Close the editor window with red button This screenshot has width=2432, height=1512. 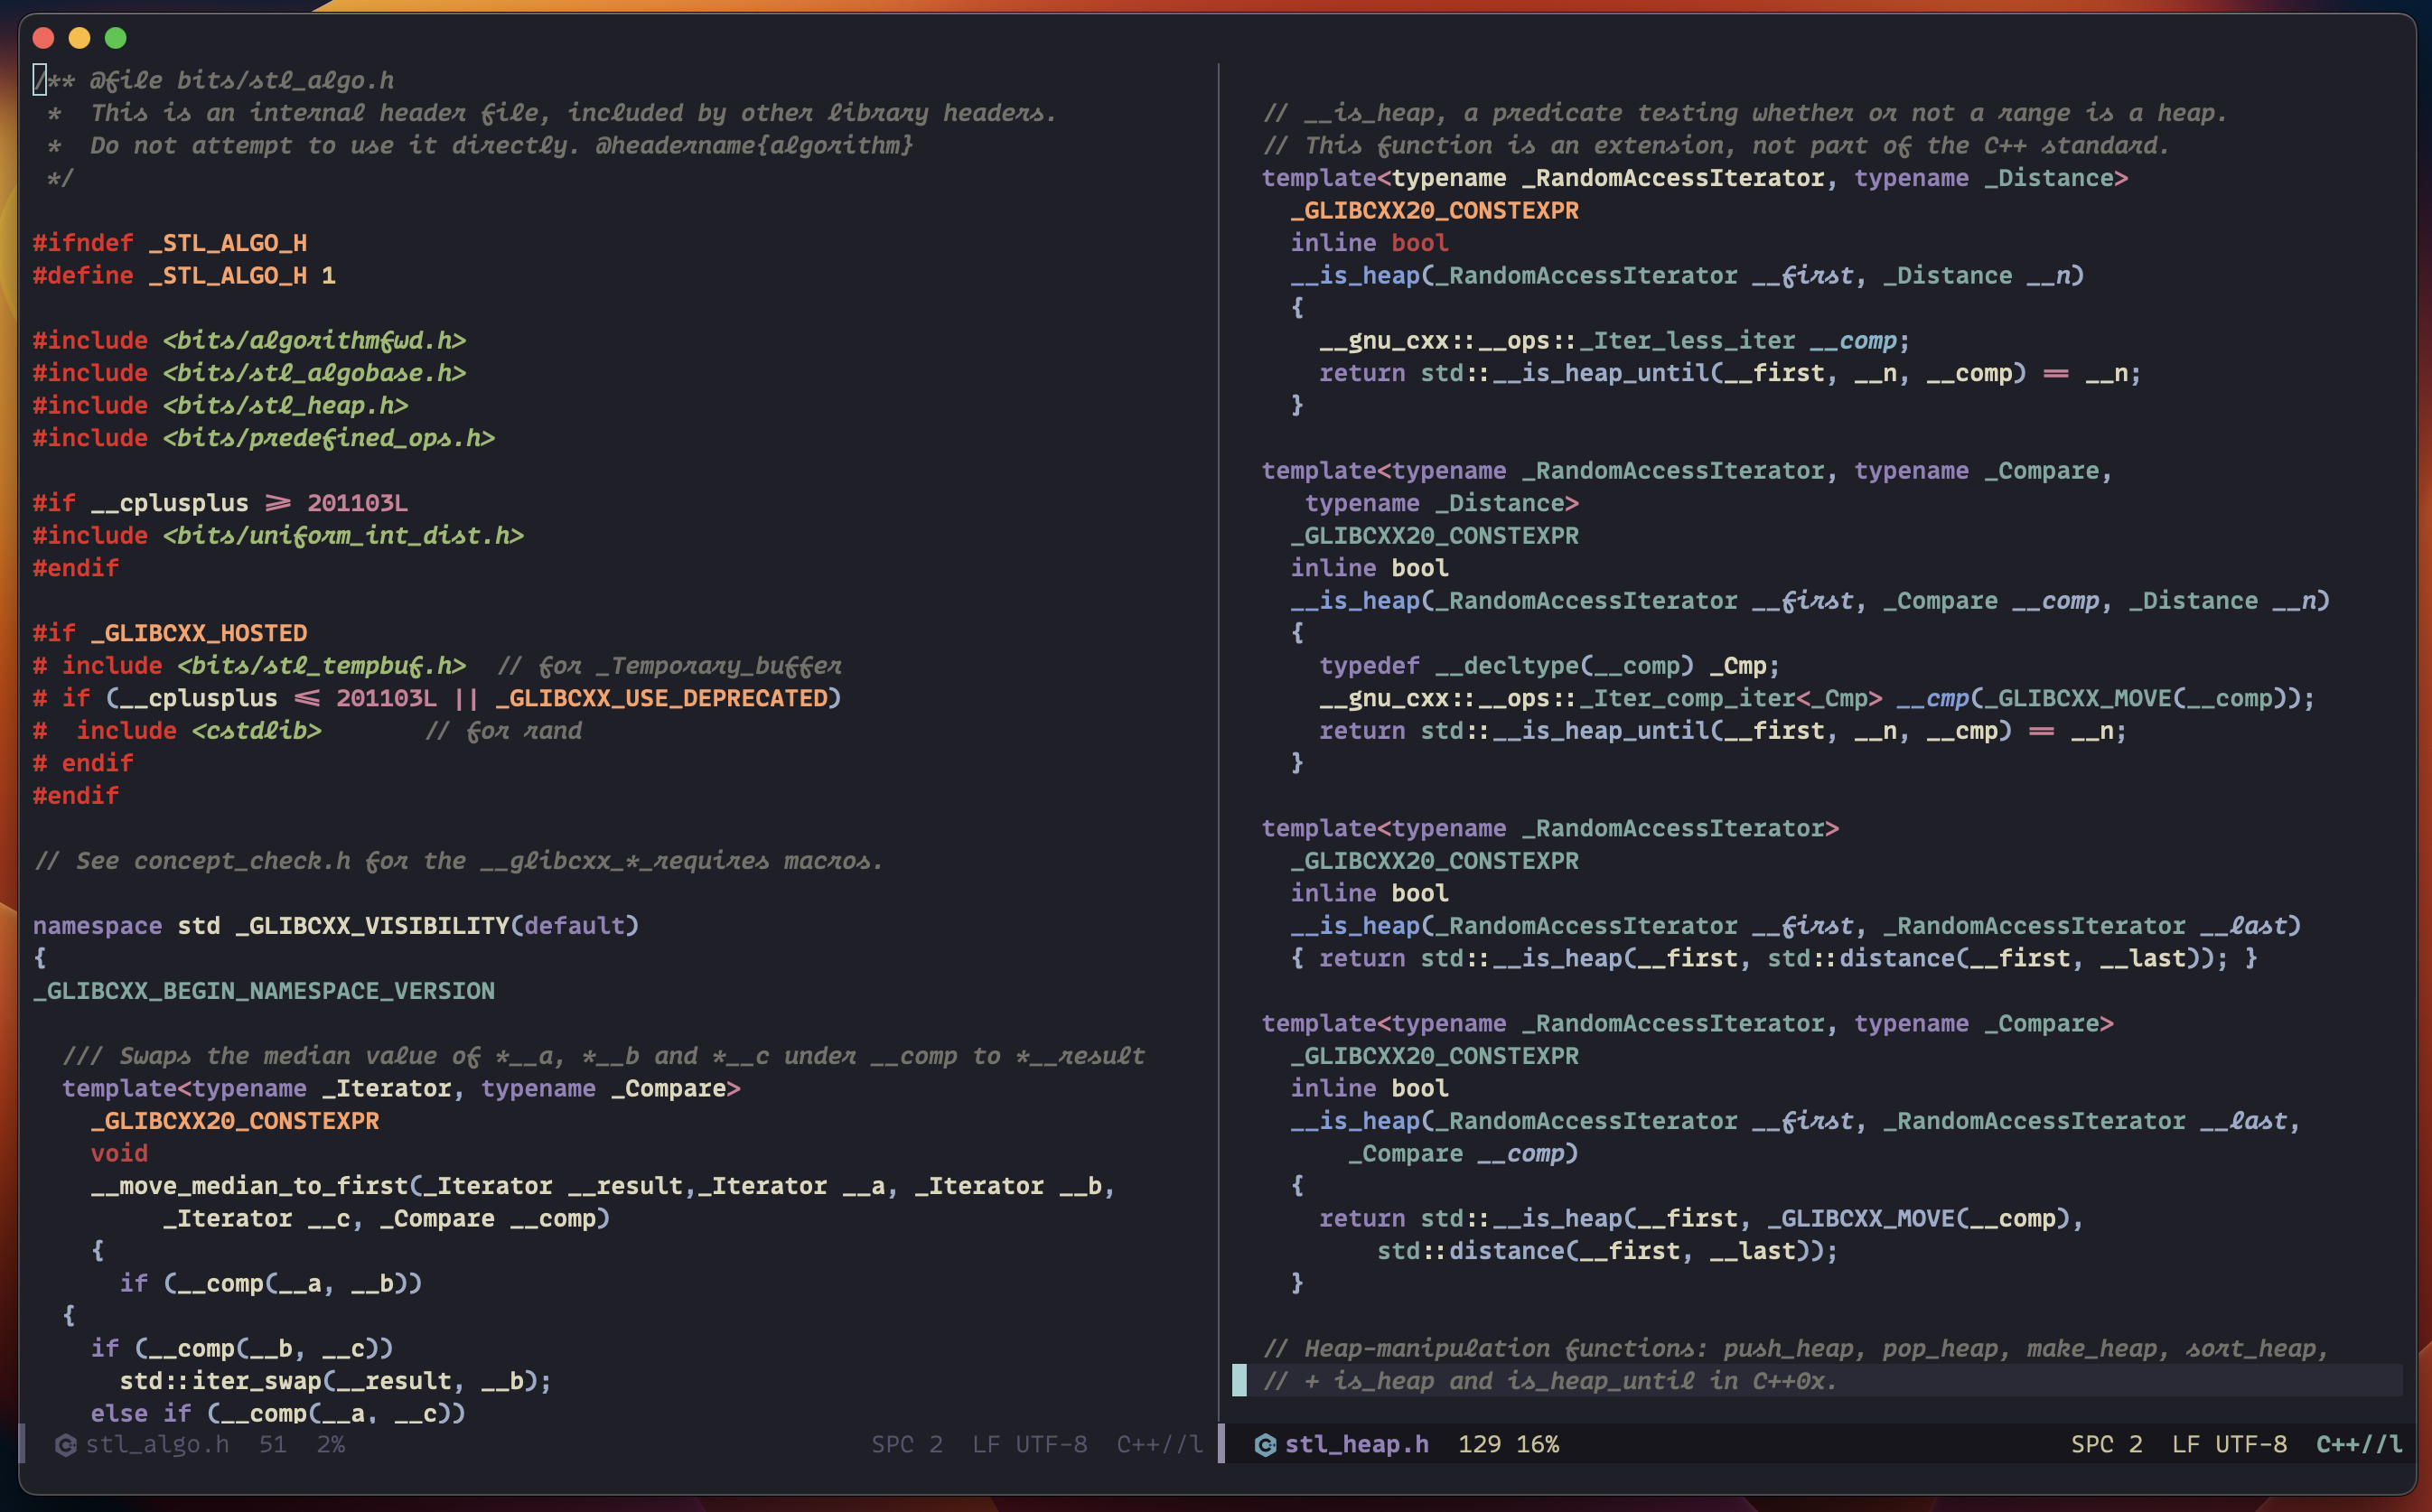point(43,38)
